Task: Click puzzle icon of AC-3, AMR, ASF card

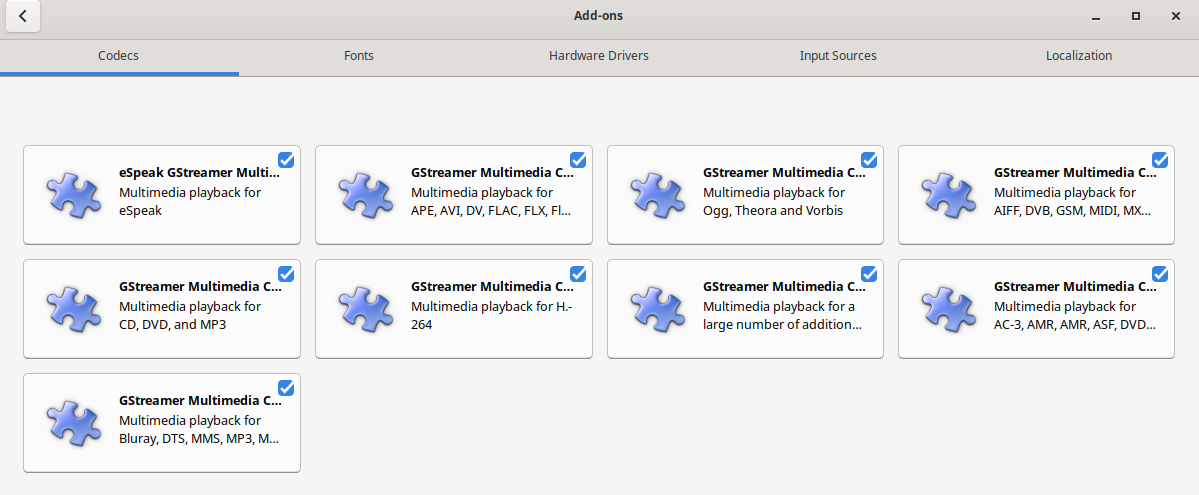Action: pos(949,308)
